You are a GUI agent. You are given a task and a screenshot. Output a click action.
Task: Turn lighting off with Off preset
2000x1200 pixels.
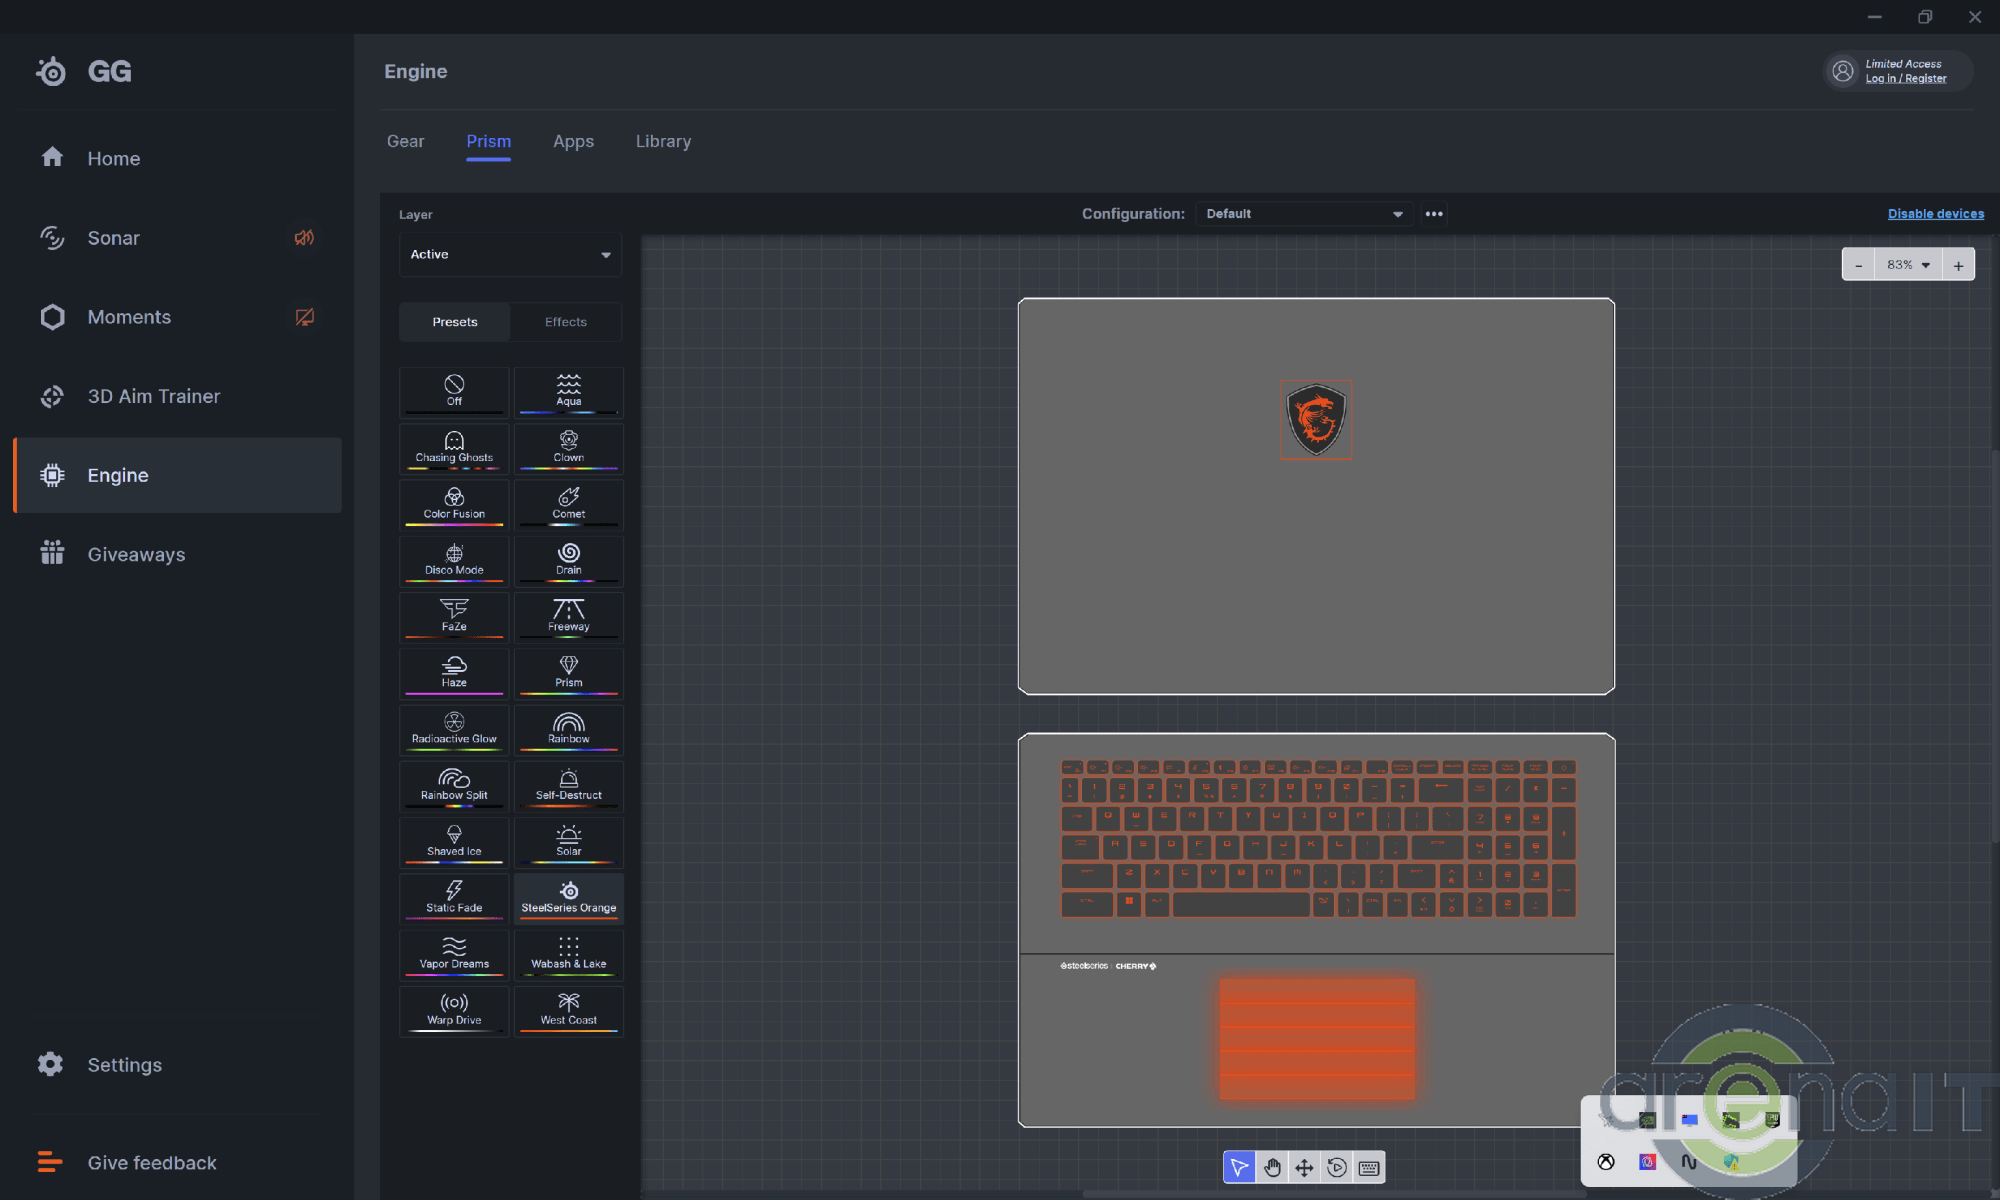tap(454, 391)
